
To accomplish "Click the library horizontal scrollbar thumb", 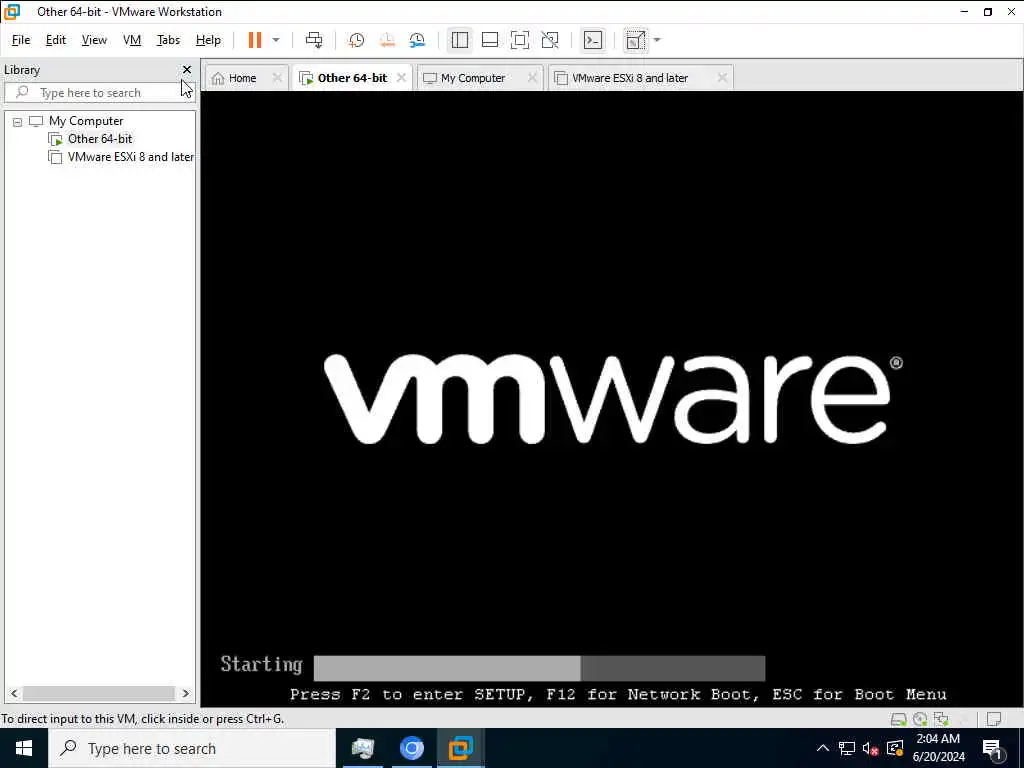I will coord(99,694).
